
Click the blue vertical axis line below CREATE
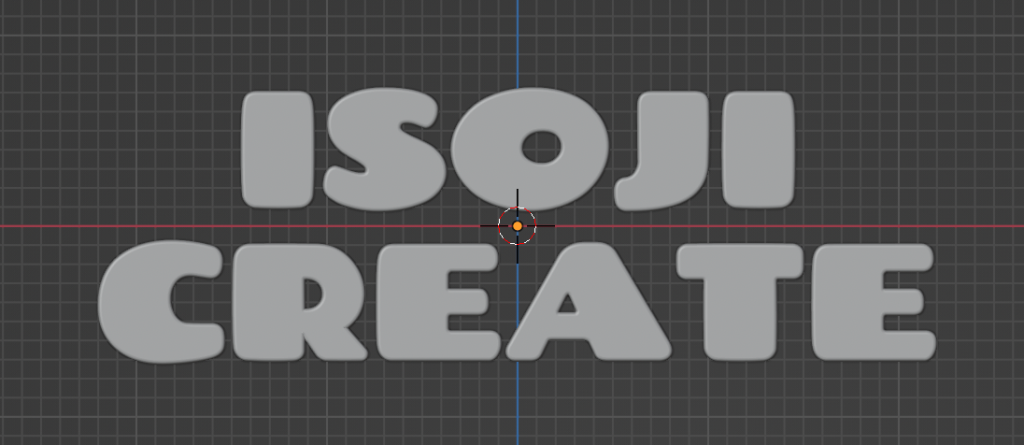(518, 410)
